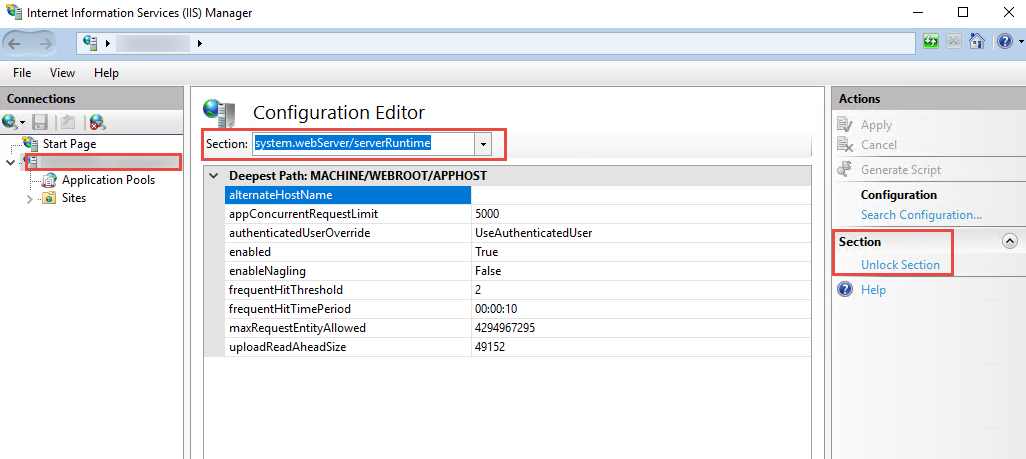
Task: Collapse the Deepest Path property group
Action: tap(213, 176)
